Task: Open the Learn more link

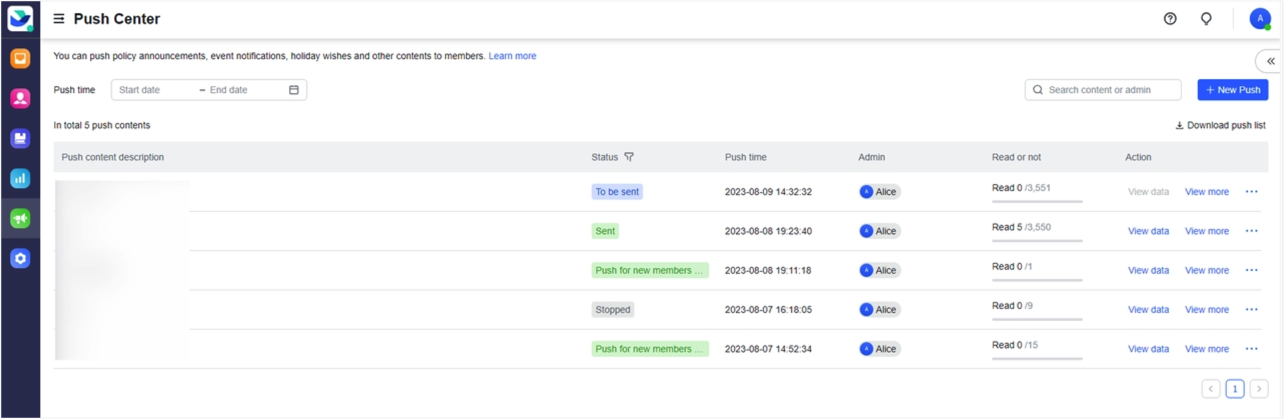Action: (512, 56)
